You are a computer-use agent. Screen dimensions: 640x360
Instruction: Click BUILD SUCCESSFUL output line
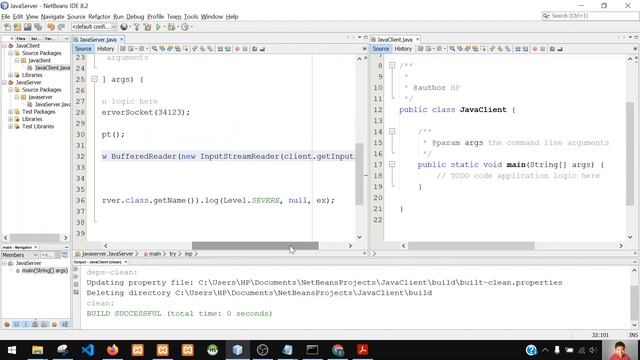179,313
